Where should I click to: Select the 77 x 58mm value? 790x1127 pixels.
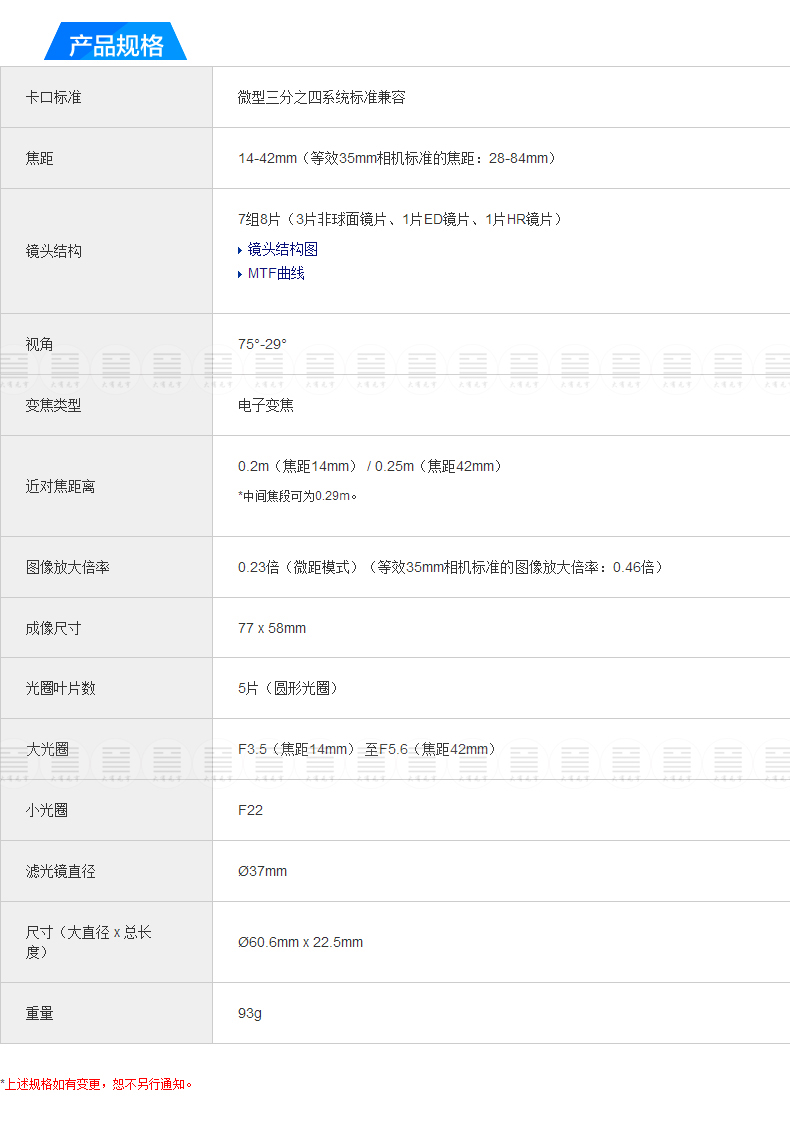click(x=272, y=628)
